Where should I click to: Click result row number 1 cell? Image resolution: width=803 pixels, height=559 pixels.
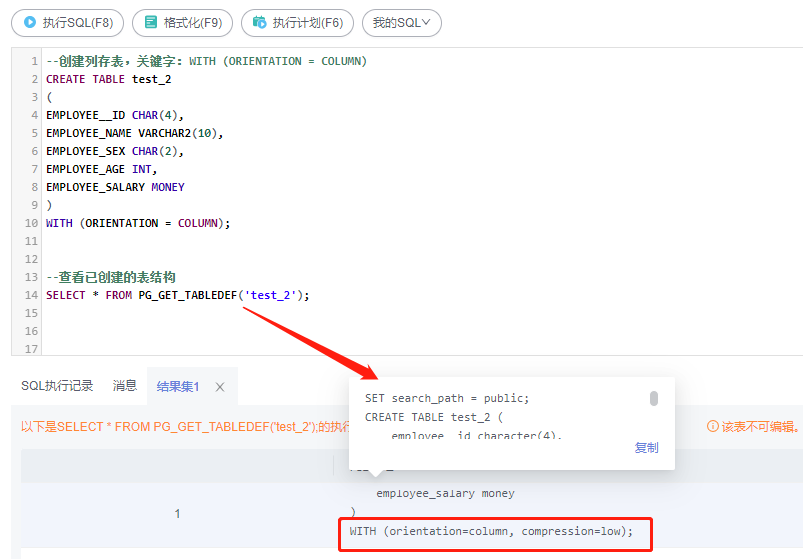point(177,514)
